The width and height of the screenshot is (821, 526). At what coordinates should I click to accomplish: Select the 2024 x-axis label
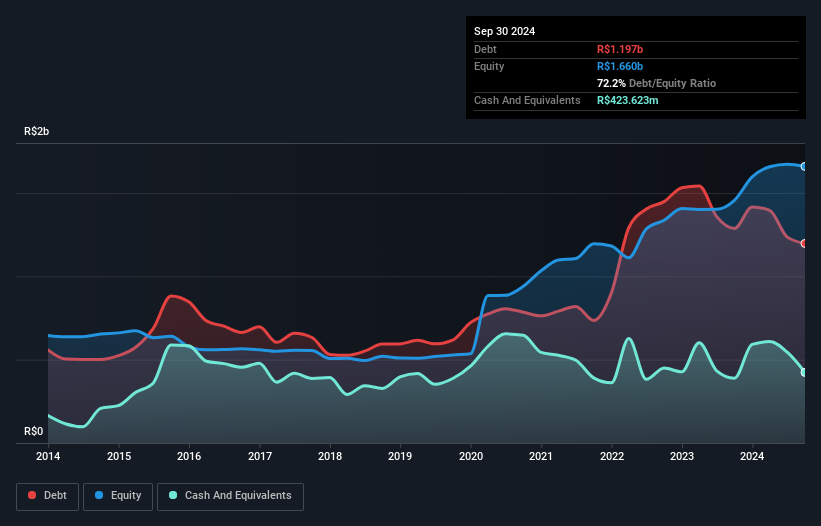(x=752, y=456)
